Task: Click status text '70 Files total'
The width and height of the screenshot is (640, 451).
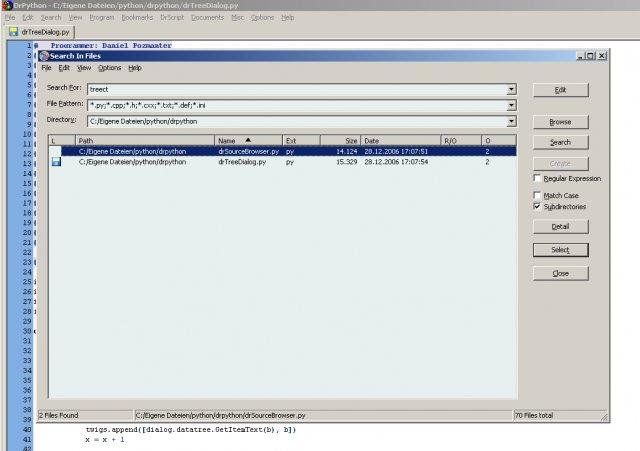Action: click(534, 415)
